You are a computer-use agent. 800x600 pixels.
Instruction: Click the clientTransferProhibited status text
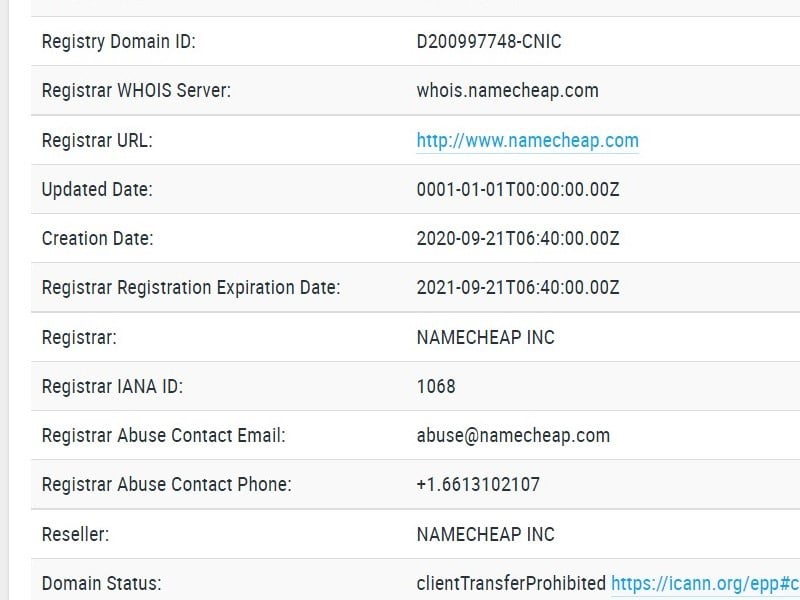(x=511, y=584)
